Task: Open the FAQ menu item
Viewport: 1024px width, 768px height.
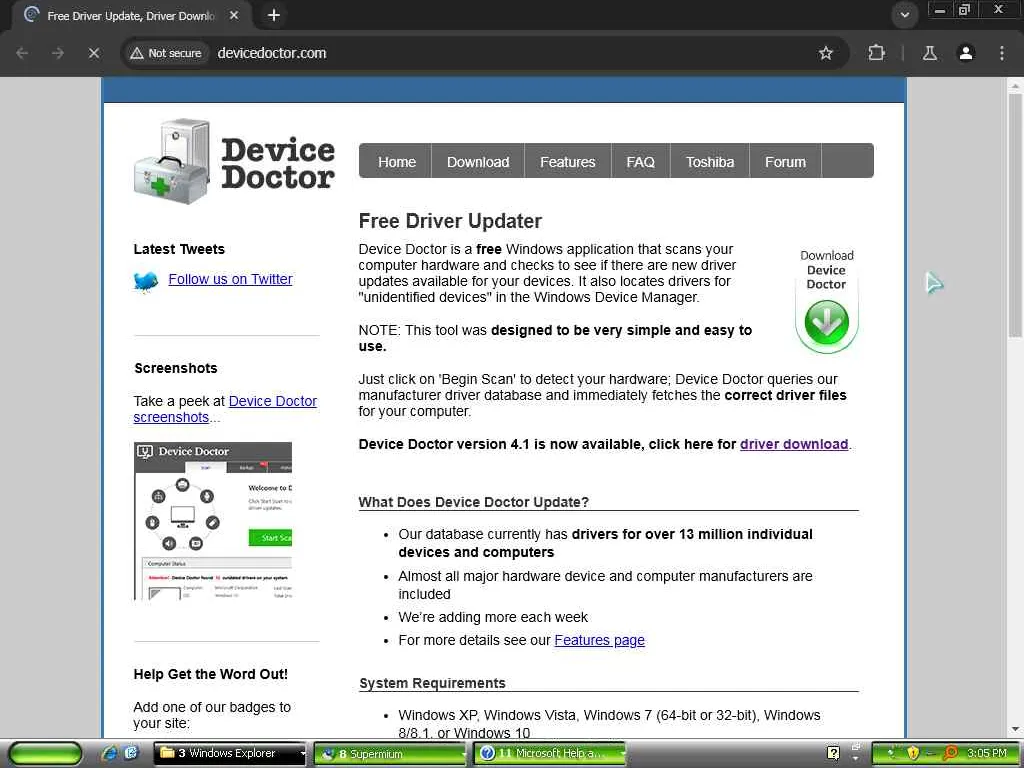Action: 640,161
